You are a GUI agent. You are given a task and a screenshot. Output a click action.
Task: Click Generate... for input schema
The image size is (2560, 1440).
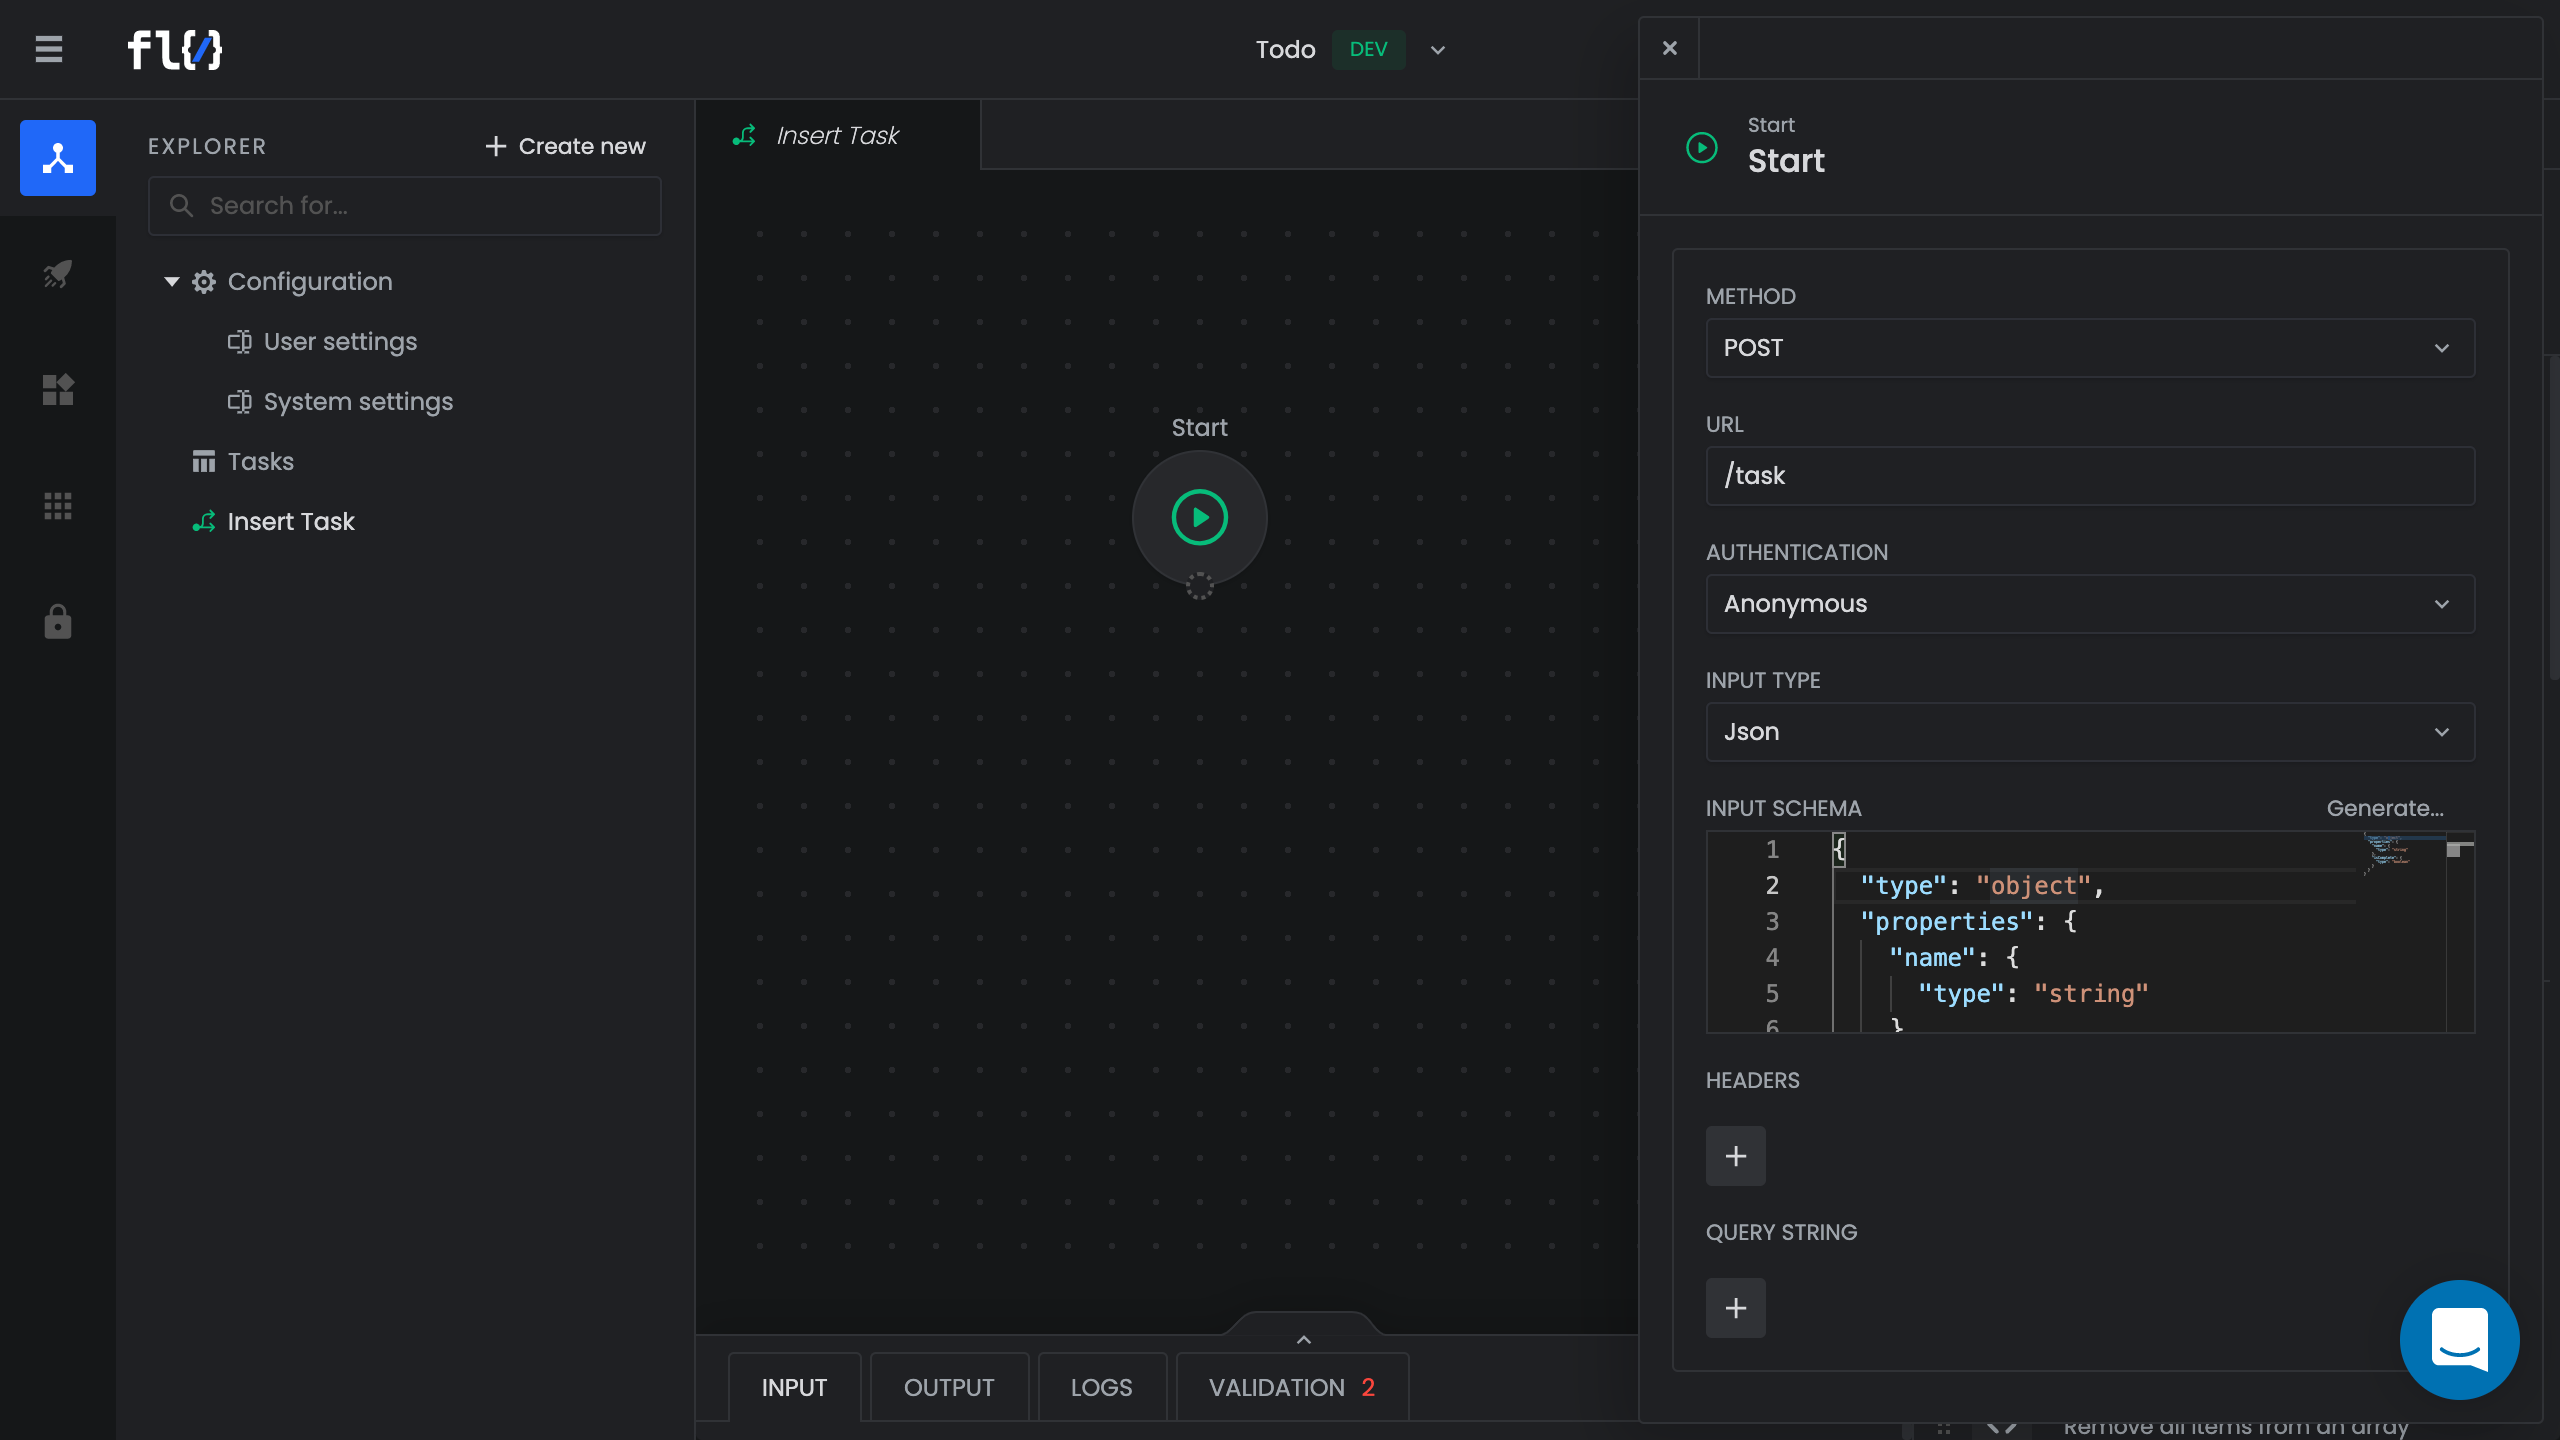coord(2385,808)
